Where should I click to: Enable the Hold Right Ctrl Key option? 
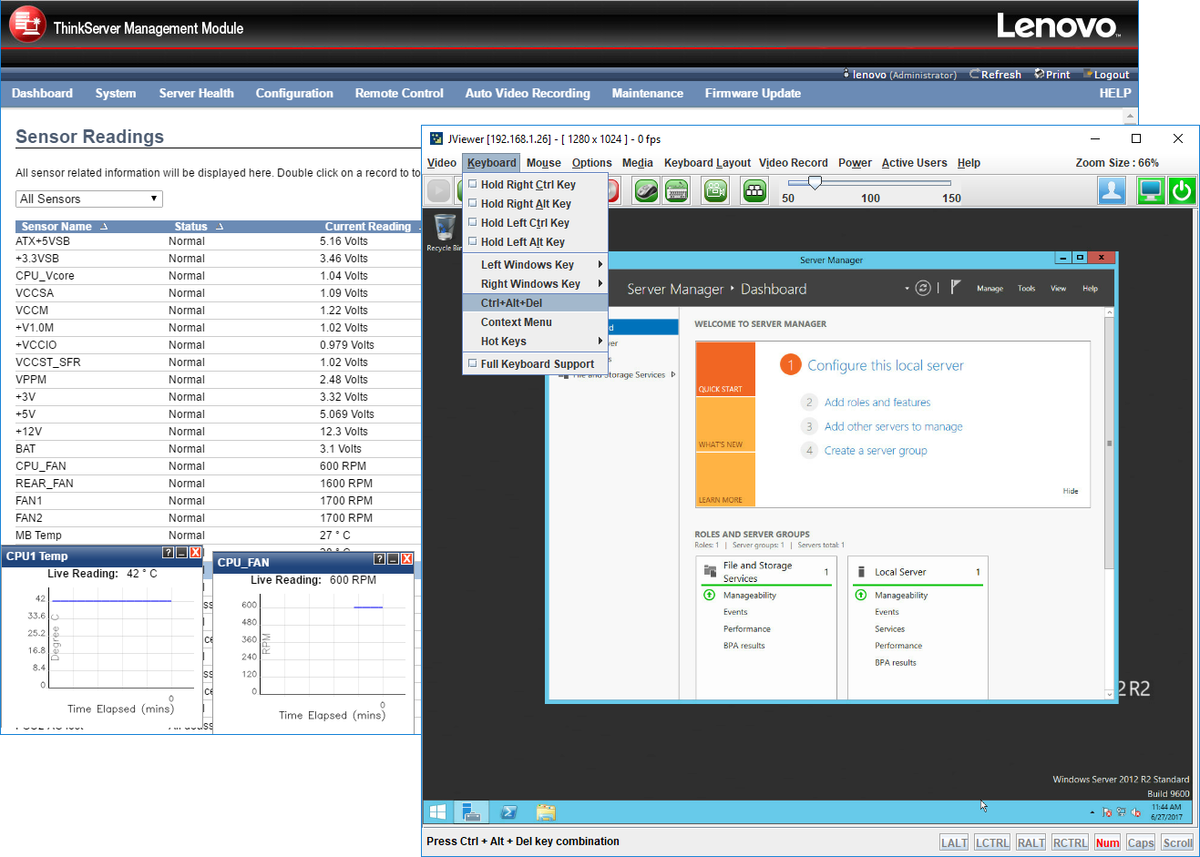coord(531,184)
